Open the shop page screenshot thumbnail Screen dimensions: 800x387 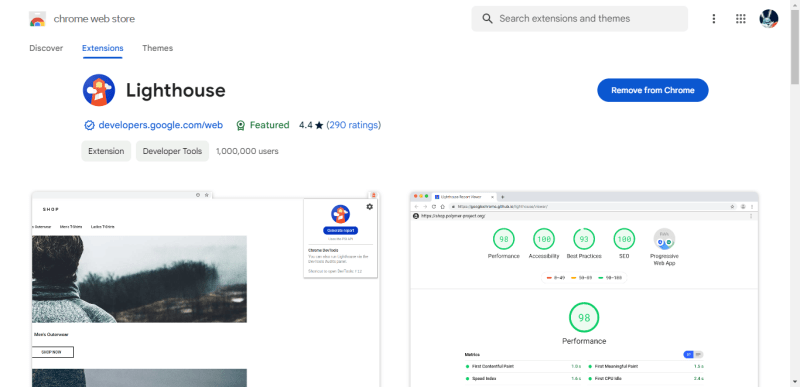point(206,289)
